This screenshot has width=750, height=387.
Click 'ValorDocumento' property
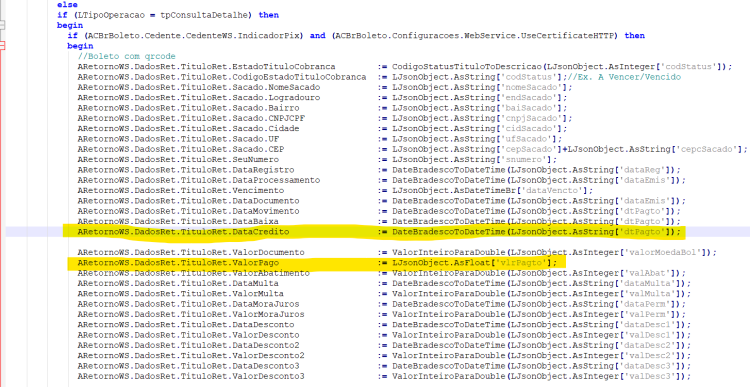pyautogui.click(x=268, y=252)
